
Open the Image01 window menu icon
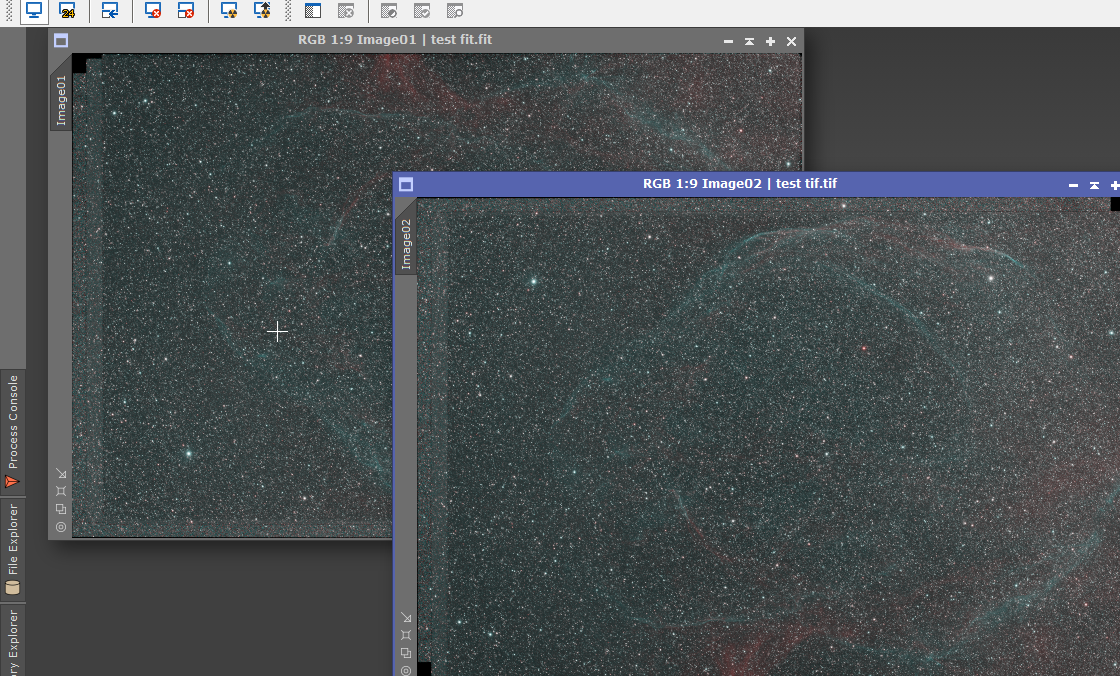click(x=61, y=41)
